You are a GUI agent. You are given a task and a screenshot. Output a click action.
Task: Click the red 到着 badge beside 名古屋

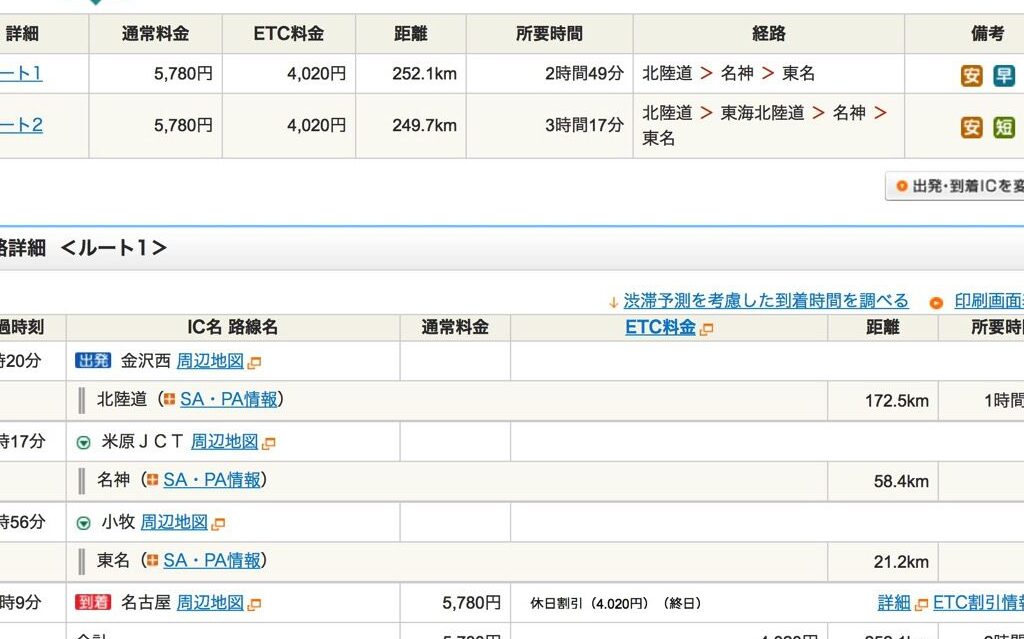click(93, 603)
